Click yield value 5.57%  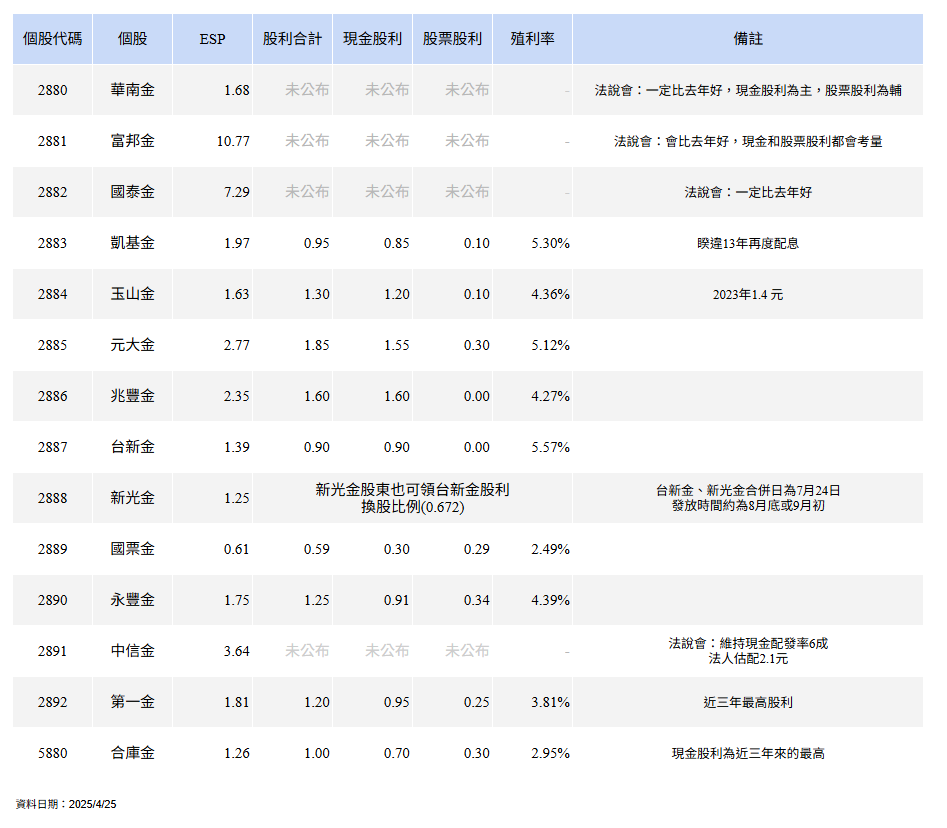tap(550, 448)
